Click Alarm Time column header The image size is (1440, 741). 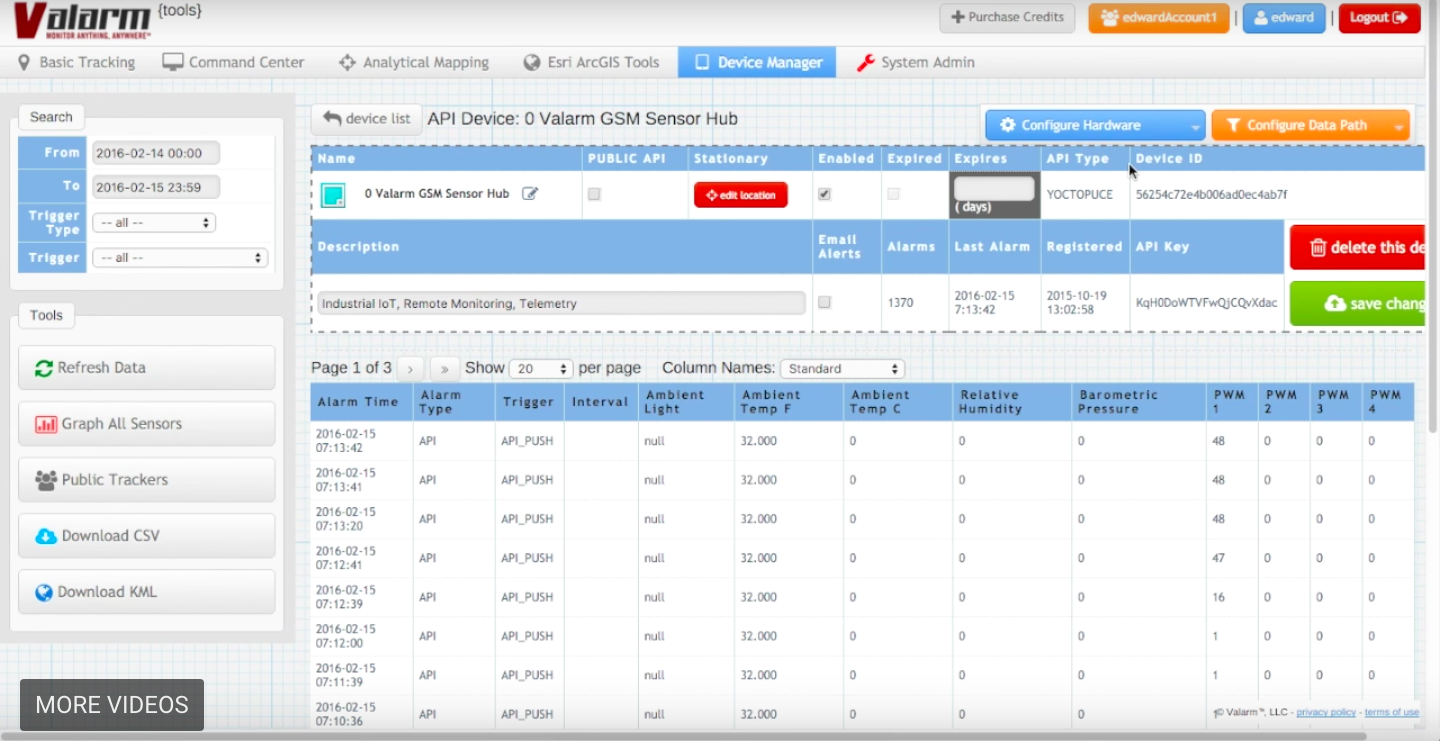pyautogui.click(x=362, y=402)
